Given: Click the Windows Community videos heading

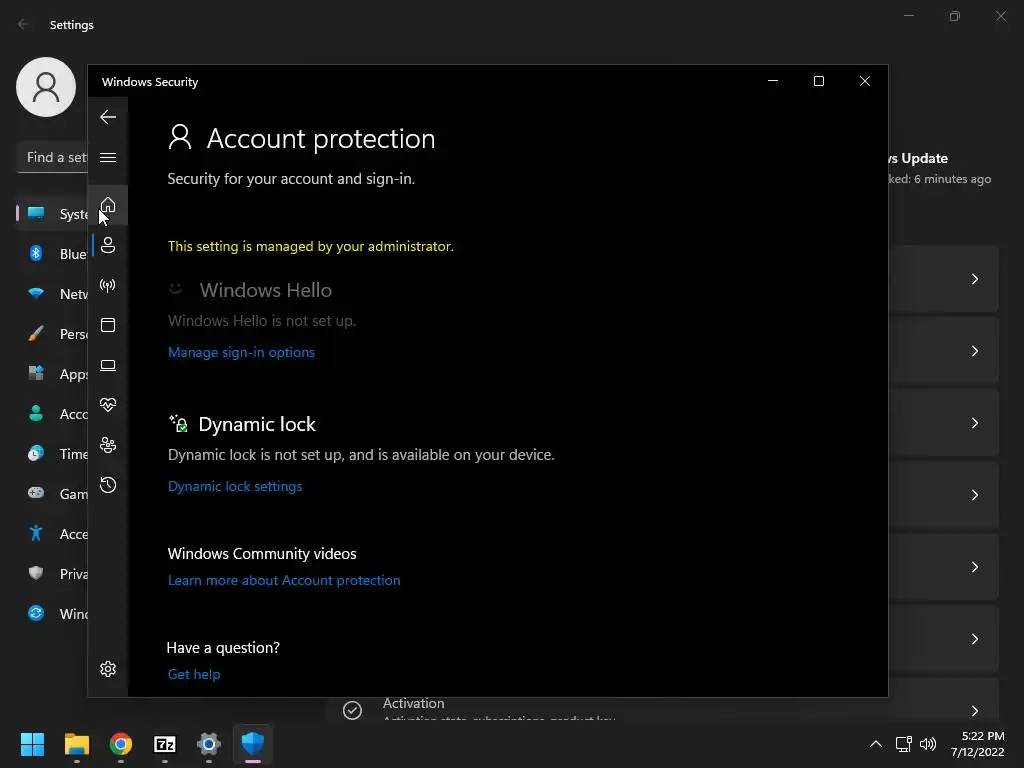Looking at the screenshot, I should point(262,553).
